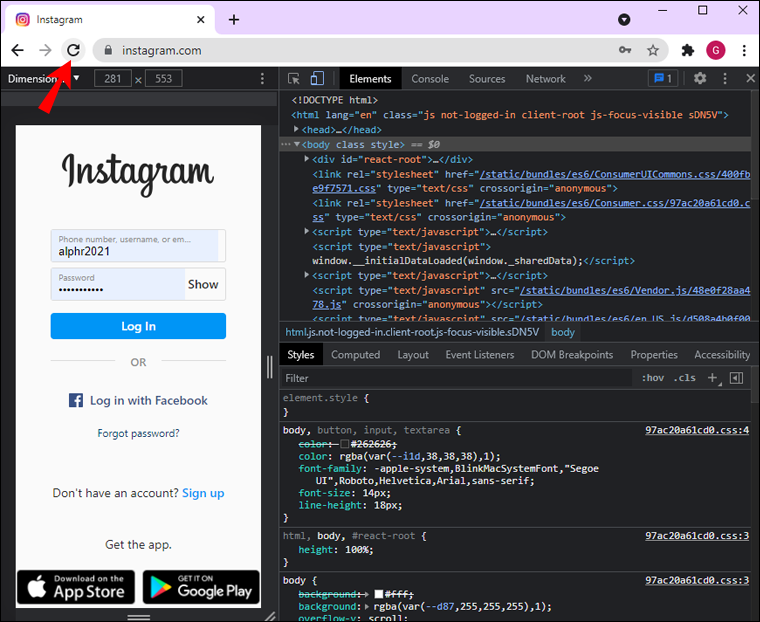
Task: Close the DevTools panel
Action: click(750, 78)
